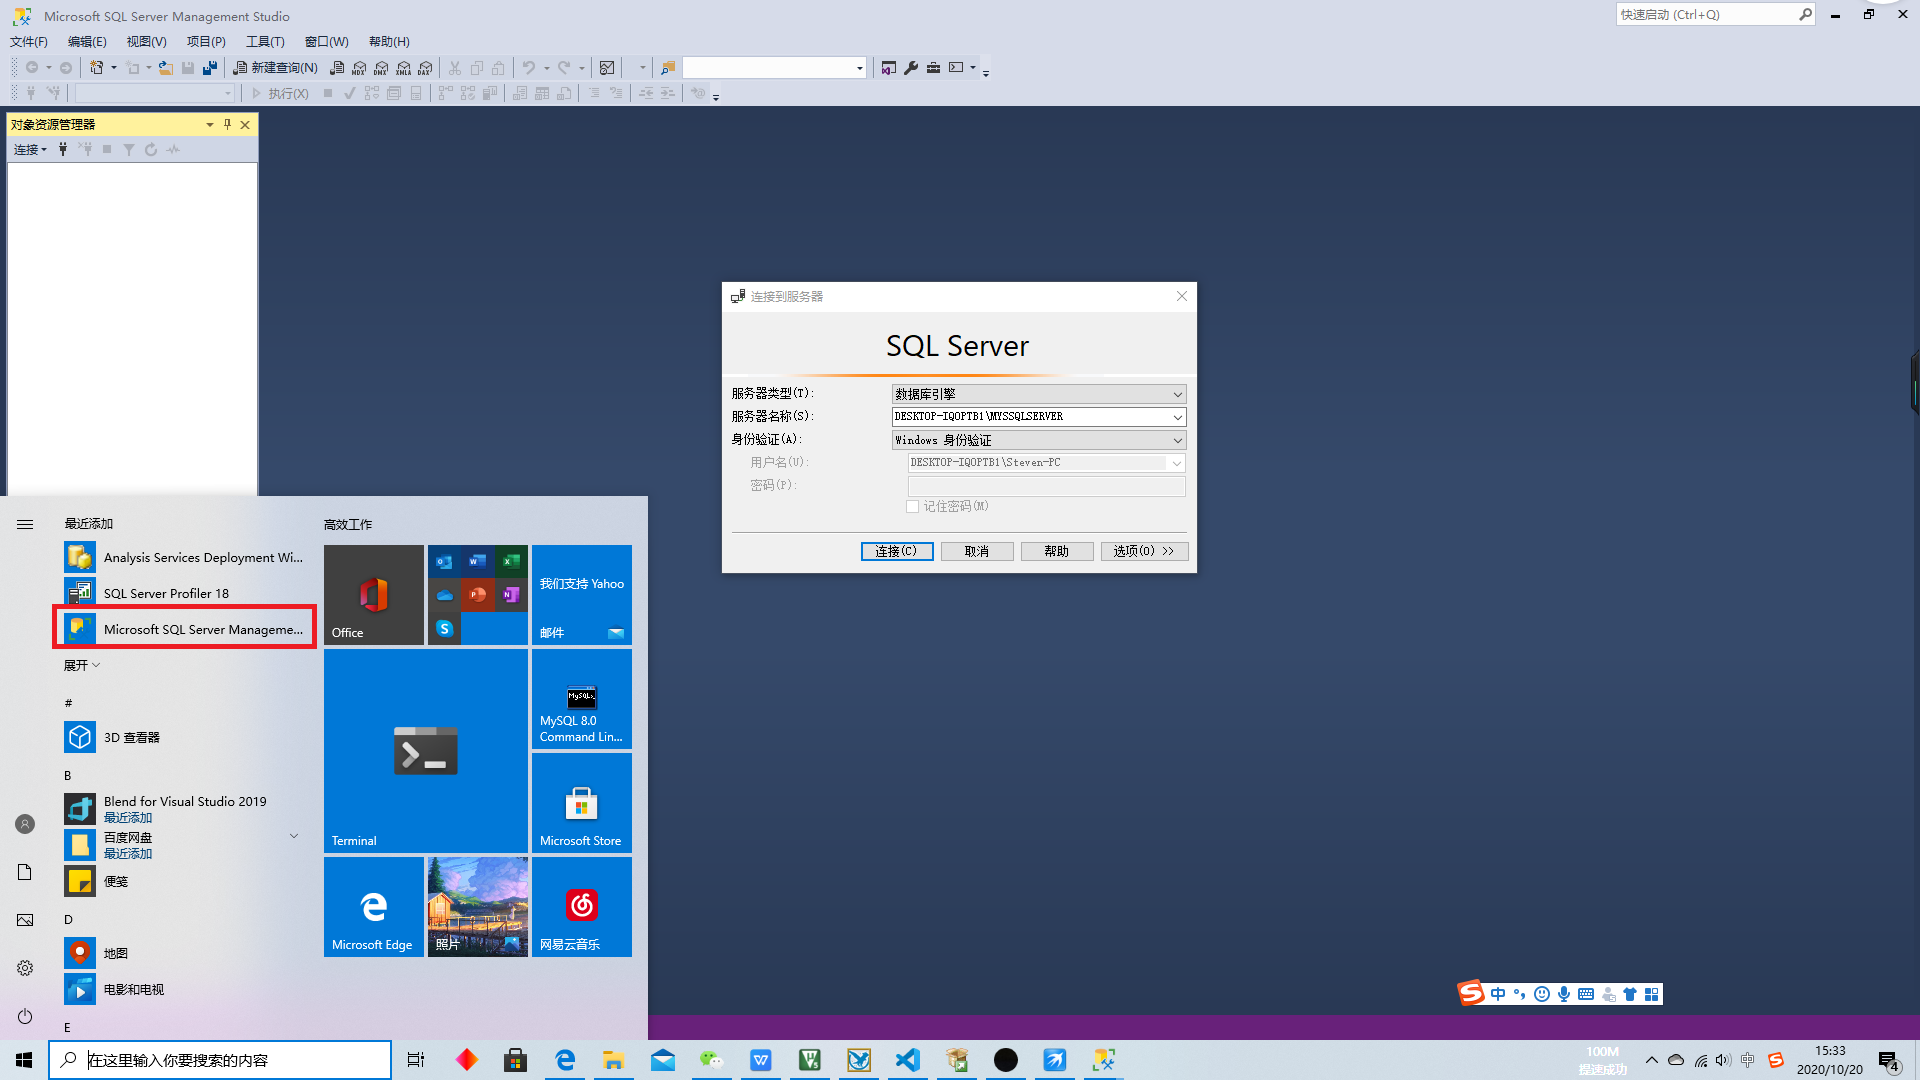Expand 展开 in recently added list
This screenshot has height=1080, width=1920.
click(x=82, y=665)
